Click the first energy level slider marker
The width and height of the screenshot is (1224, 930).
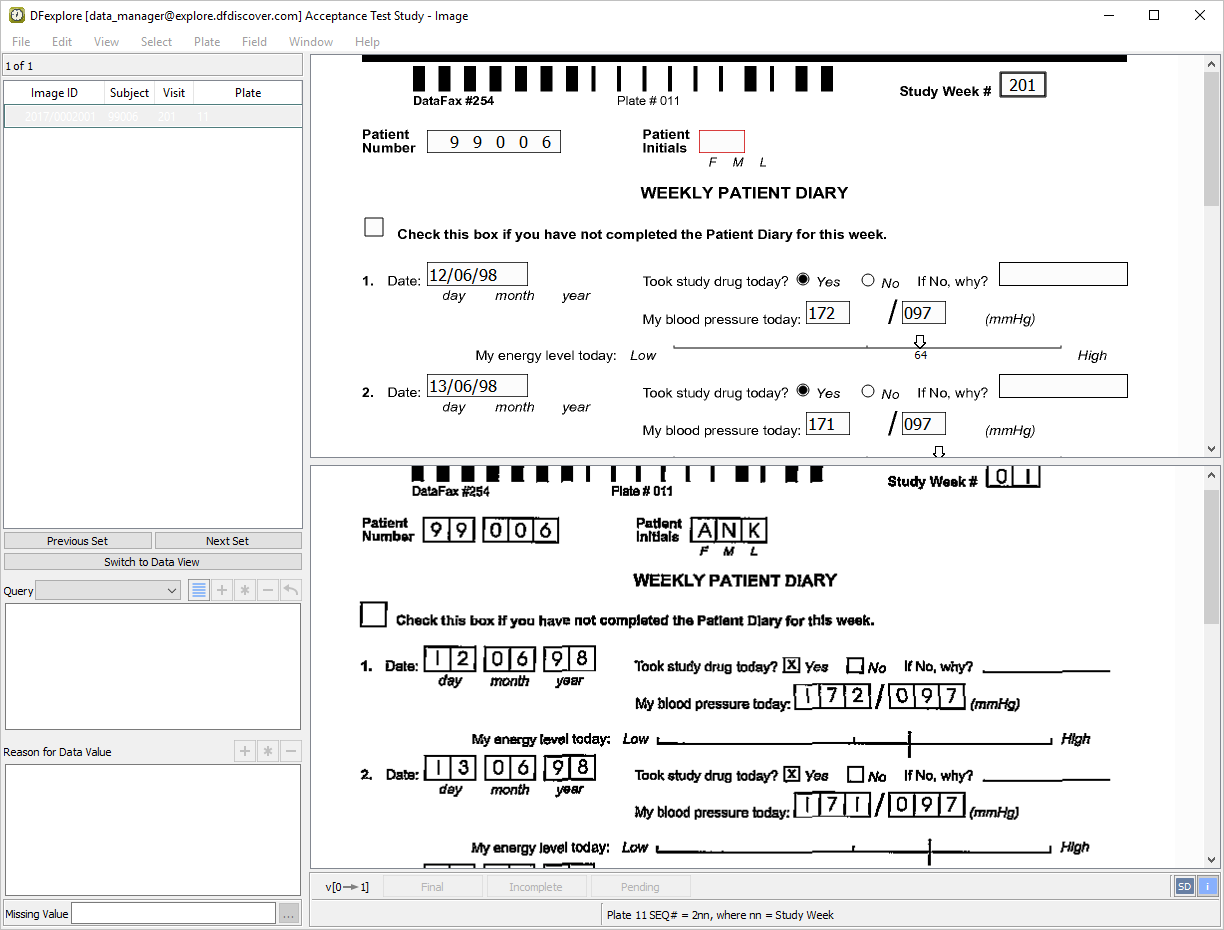point(920,342)
